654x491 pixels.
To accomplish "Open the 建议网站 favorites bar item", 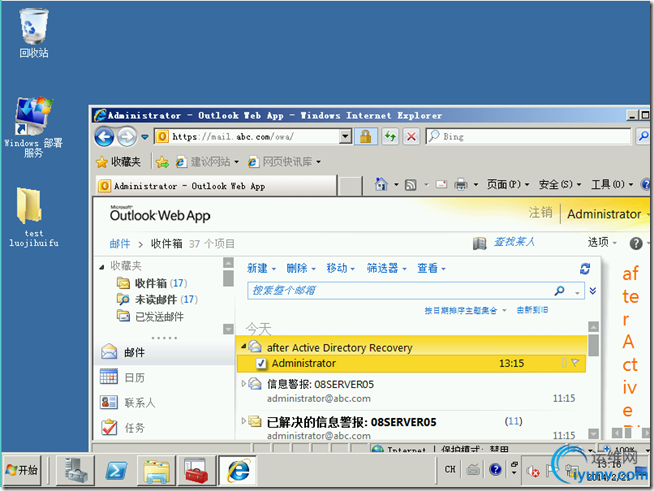I will pyautogui.click(x=207, y=162).
